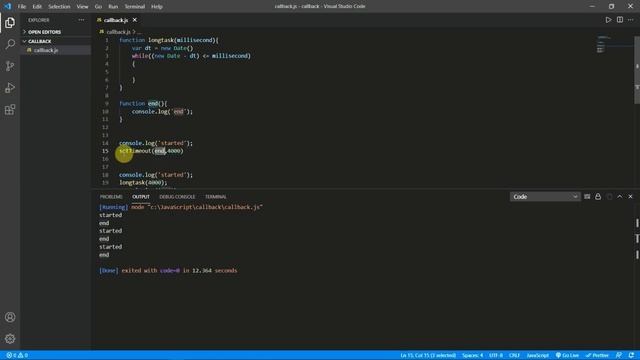Click line number 15 in gutter
This screenshot has height=360, width=640.
tap(105, 151)
